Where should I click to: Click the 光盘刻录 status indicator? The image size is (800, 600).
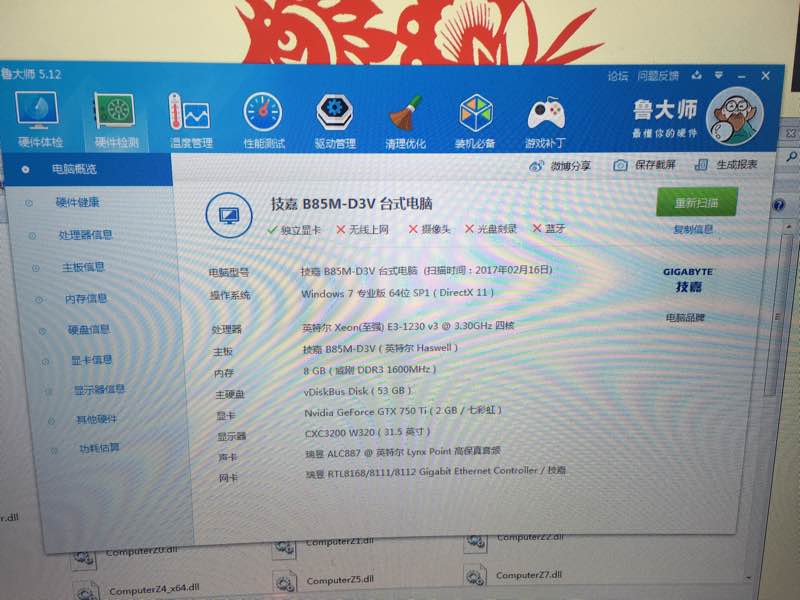pos(491,229)
